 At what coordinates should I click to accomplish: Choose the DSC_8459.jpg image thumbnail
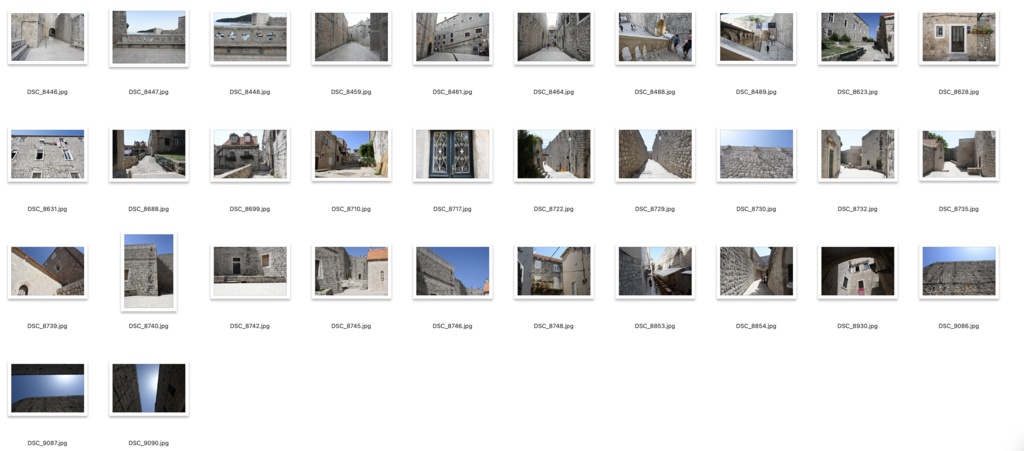(351, 37)
